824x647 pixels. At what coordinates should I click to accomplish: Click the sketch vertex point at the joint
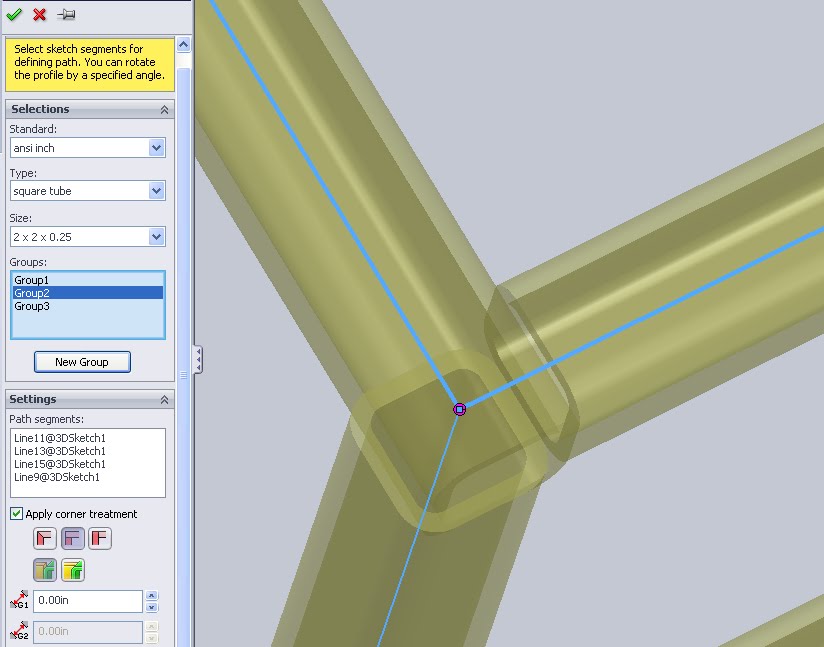coord(459,409)
